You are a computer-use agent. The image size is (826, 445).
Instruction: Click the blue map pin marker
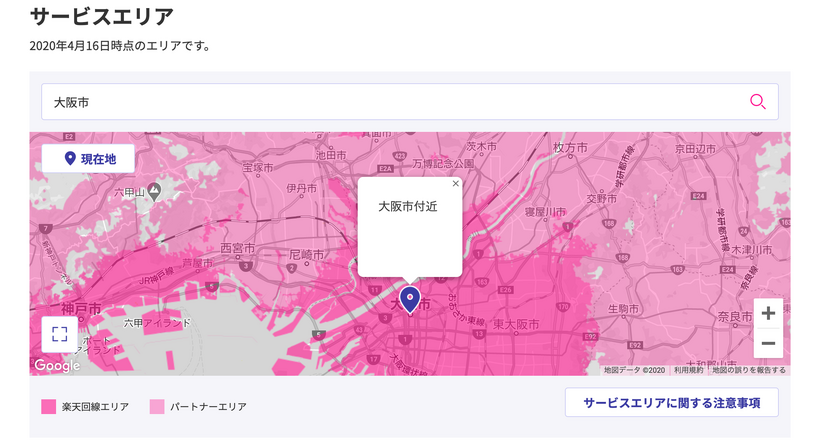[409, 300]
